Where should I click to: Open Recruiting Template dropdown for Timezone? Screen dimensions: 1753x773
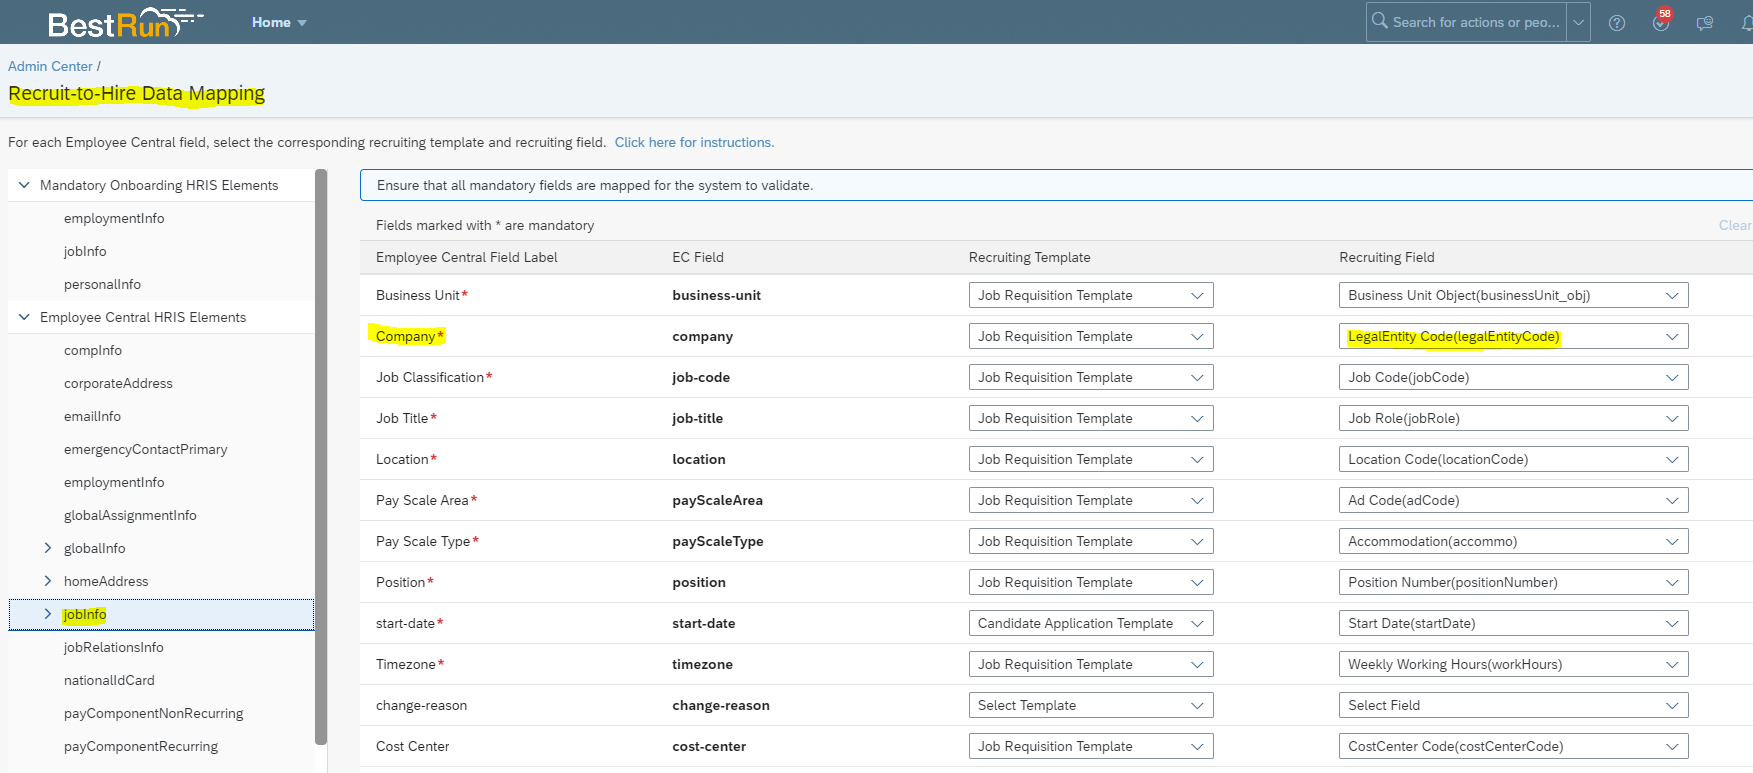(1091, 664)
